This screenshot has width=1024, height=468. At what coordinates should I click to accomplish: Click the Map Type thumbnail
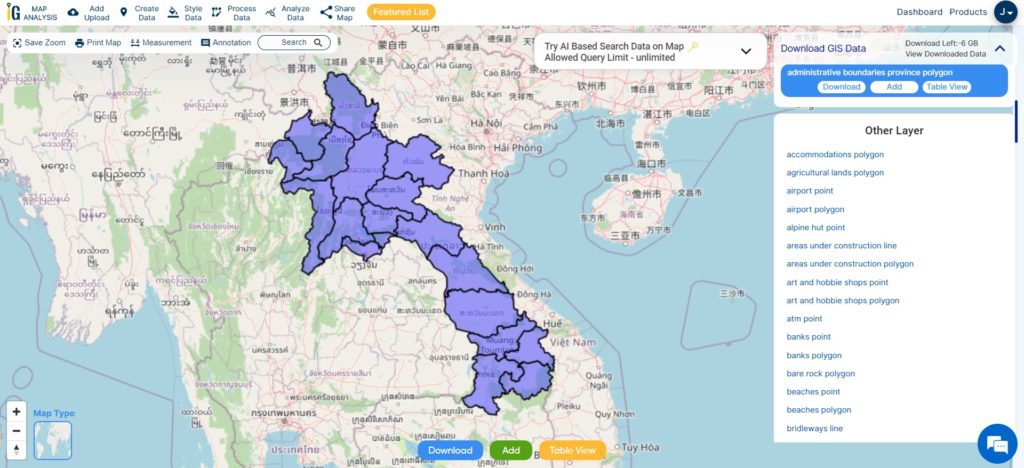point(53,440)
